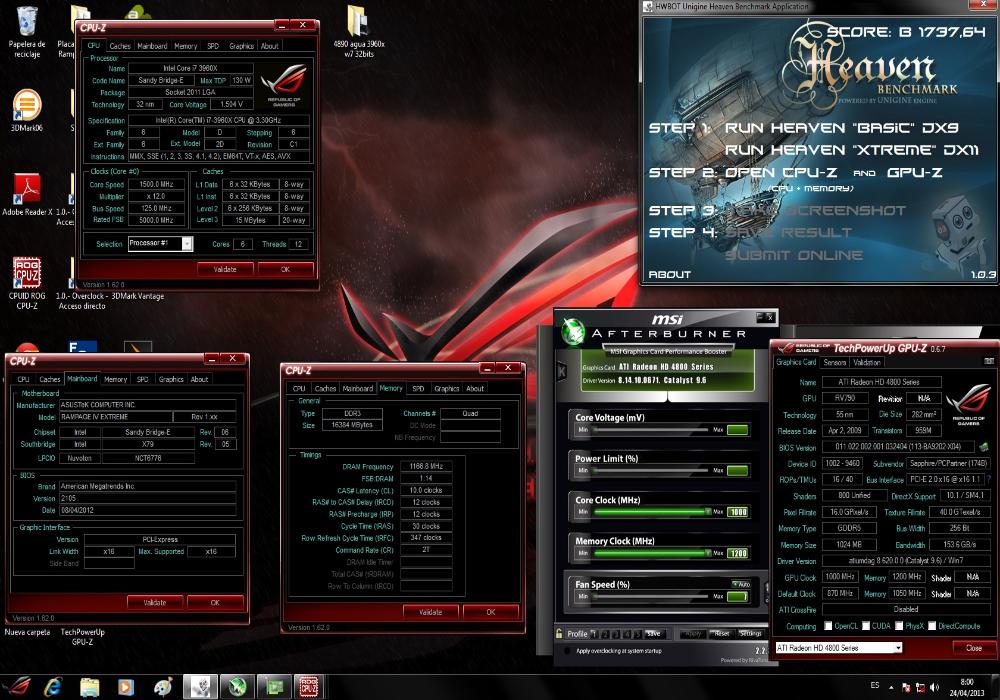This screenshot has width=1000, height=700.
Task: Switch to the ROG CPU-Z taskbar button
Action: (309, 687)
